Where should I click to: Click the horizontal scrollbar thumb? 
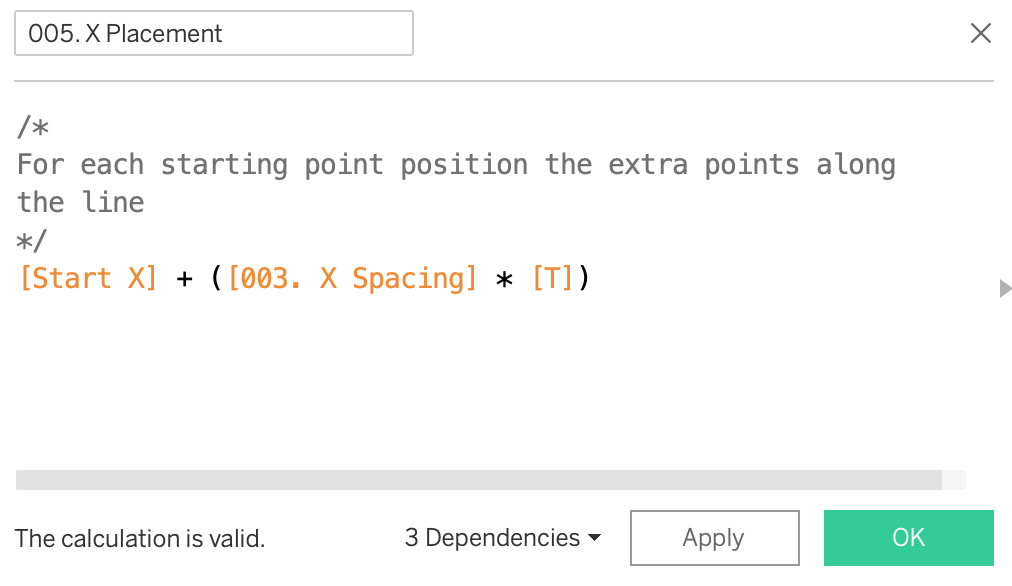(478, 480)
